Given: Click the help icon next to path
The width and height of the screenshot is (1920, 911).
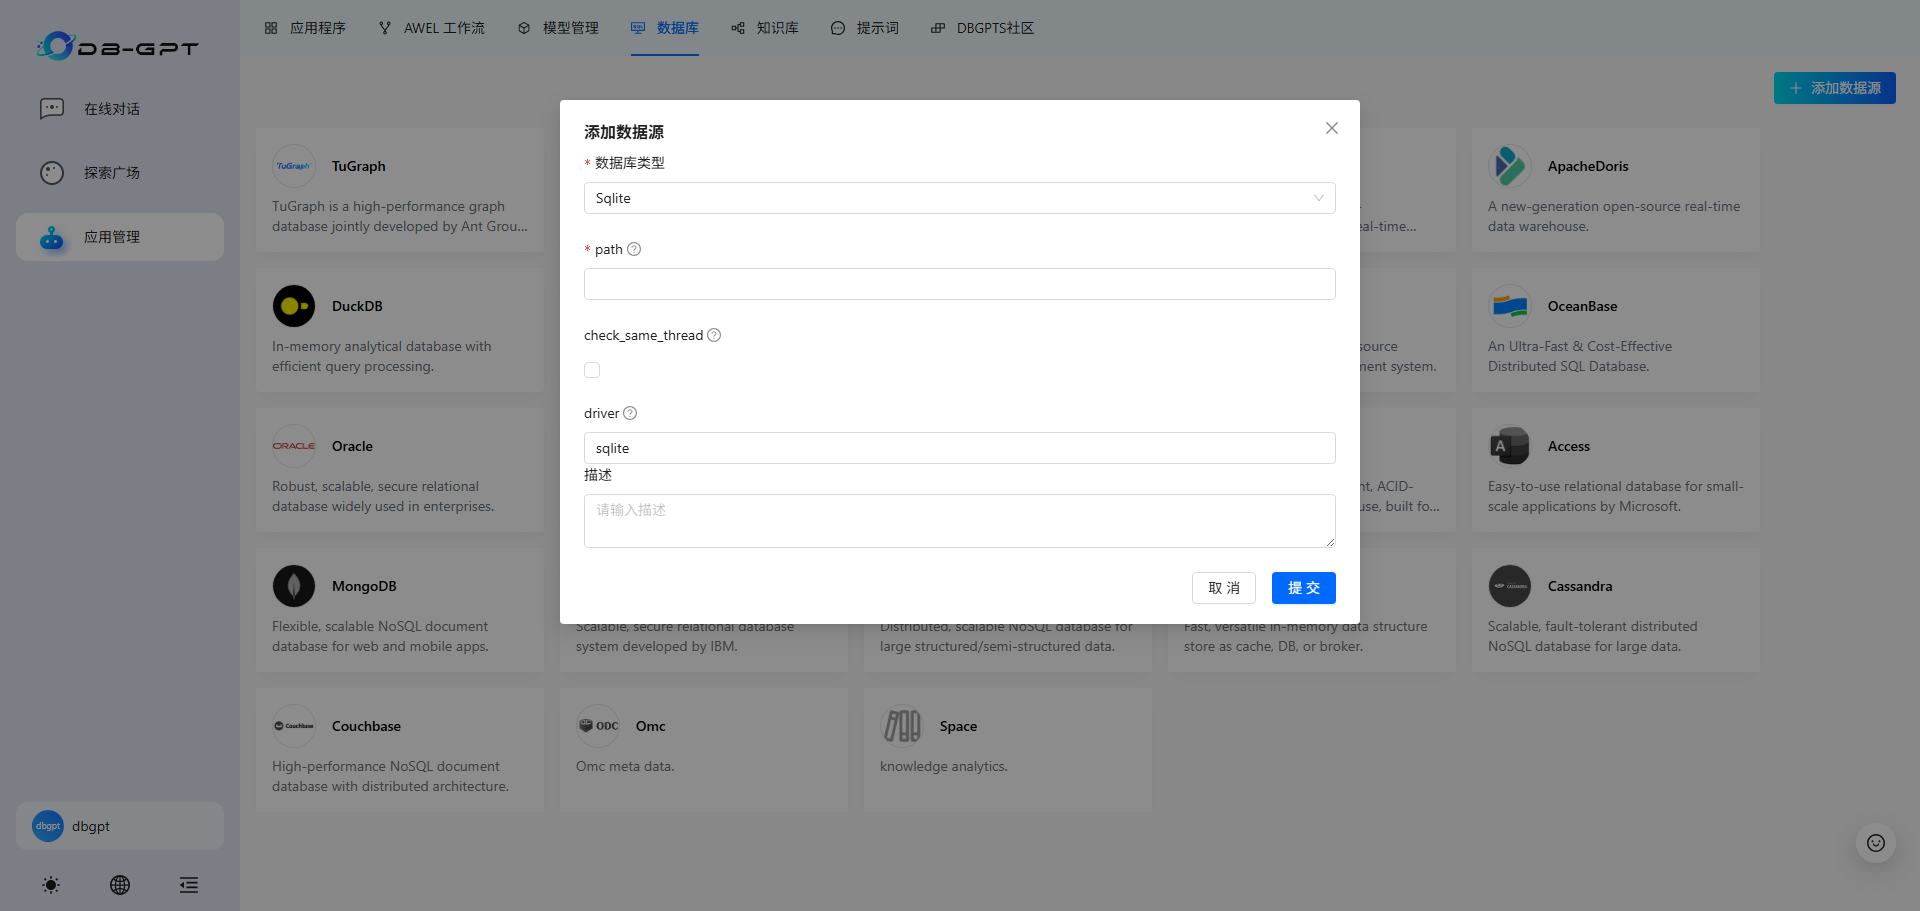Looking at the screenshot, I should tap(634, 249).
